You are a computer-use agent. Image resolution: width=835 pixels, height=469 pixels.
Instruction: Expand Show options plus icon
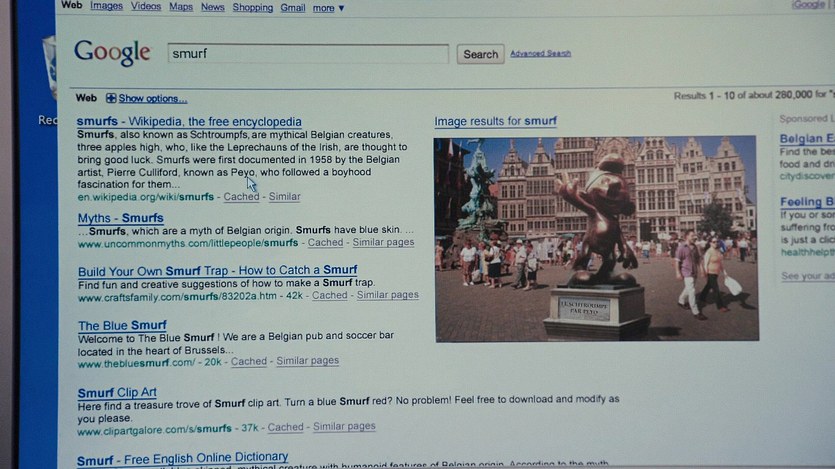(111, 98)
